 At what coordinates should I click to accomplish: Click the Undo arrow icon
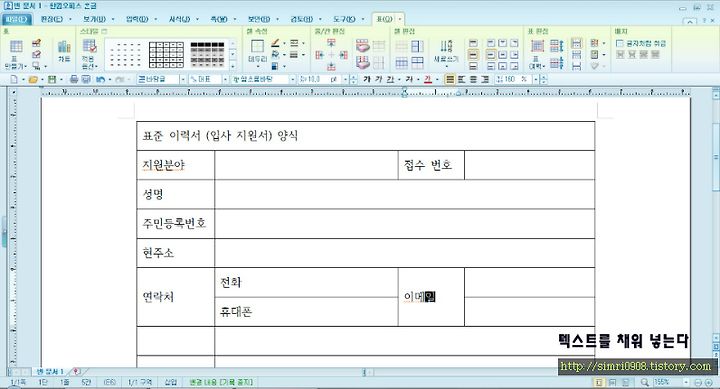pos(100,79)
